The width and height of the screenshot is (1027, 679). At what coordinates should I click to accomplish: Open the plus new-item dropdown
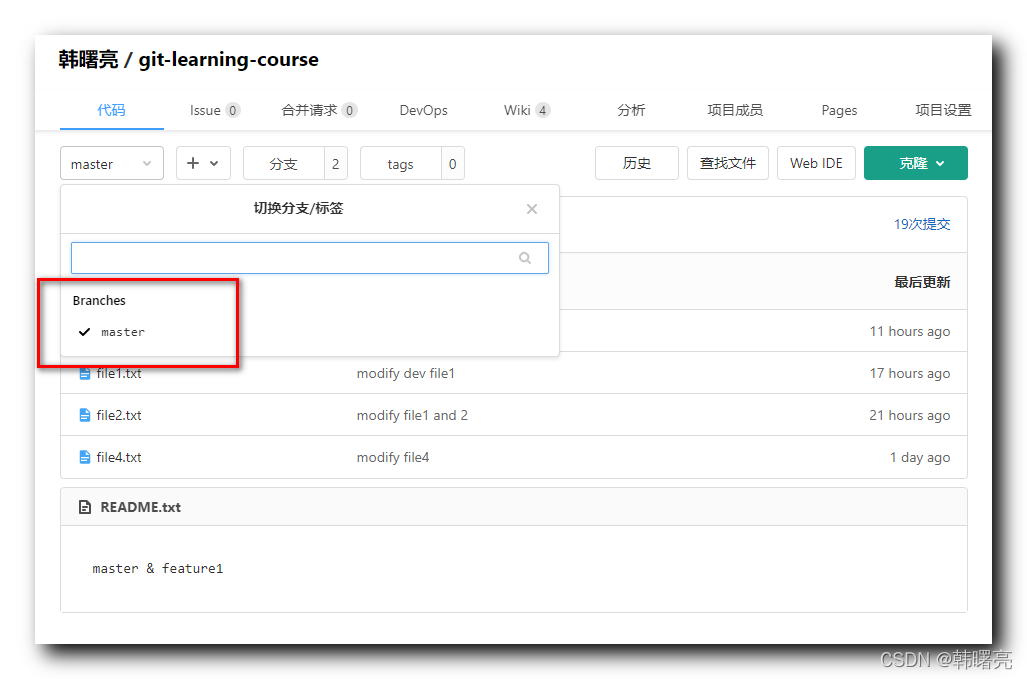[x=203, y=163]
